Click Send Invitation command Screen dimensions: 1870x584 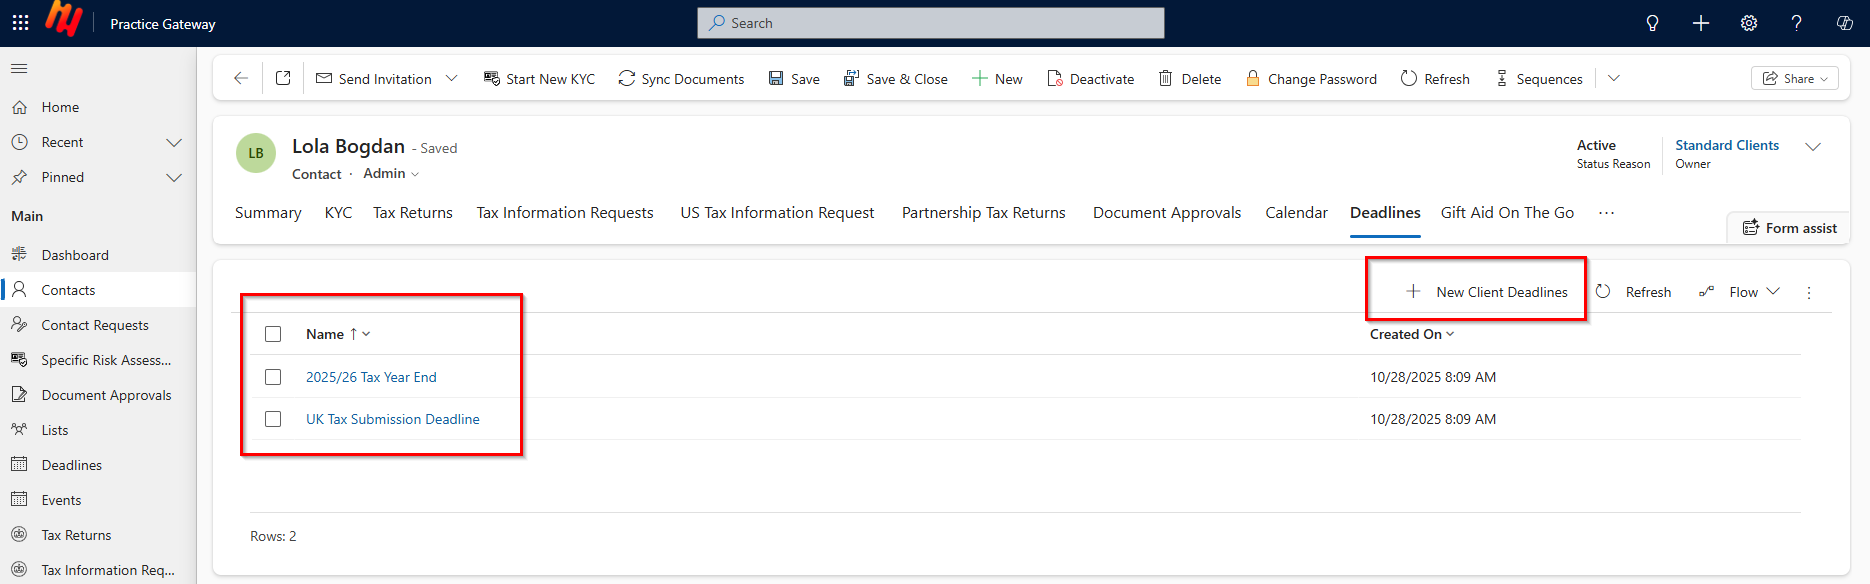point(374,79)
